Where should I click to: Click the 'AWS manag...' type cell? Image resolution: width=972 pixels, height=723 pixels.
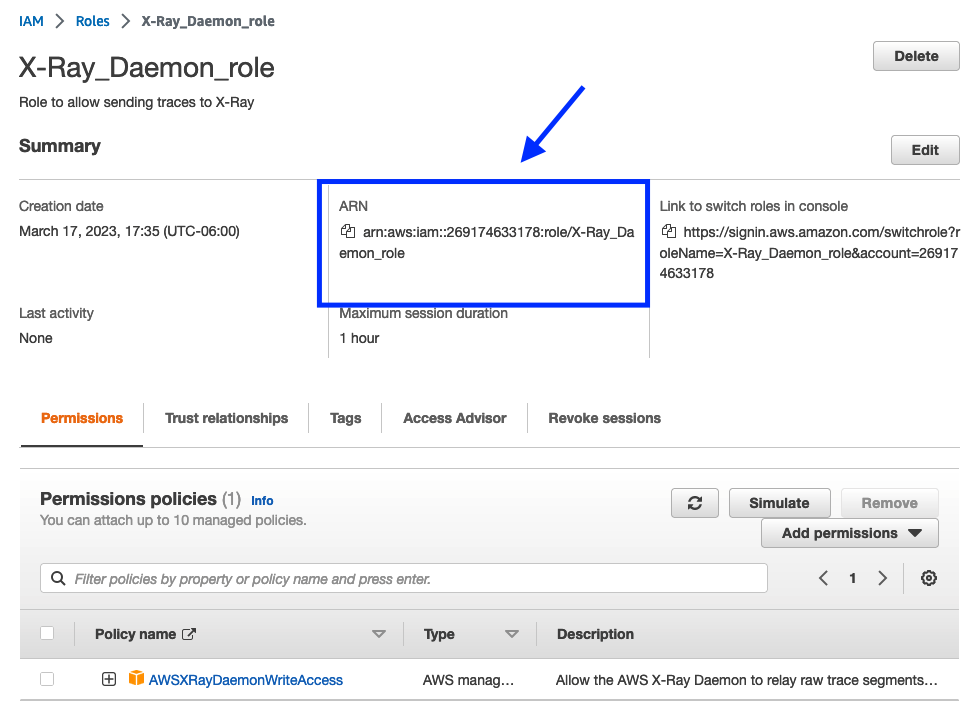(x=468, y=680)
